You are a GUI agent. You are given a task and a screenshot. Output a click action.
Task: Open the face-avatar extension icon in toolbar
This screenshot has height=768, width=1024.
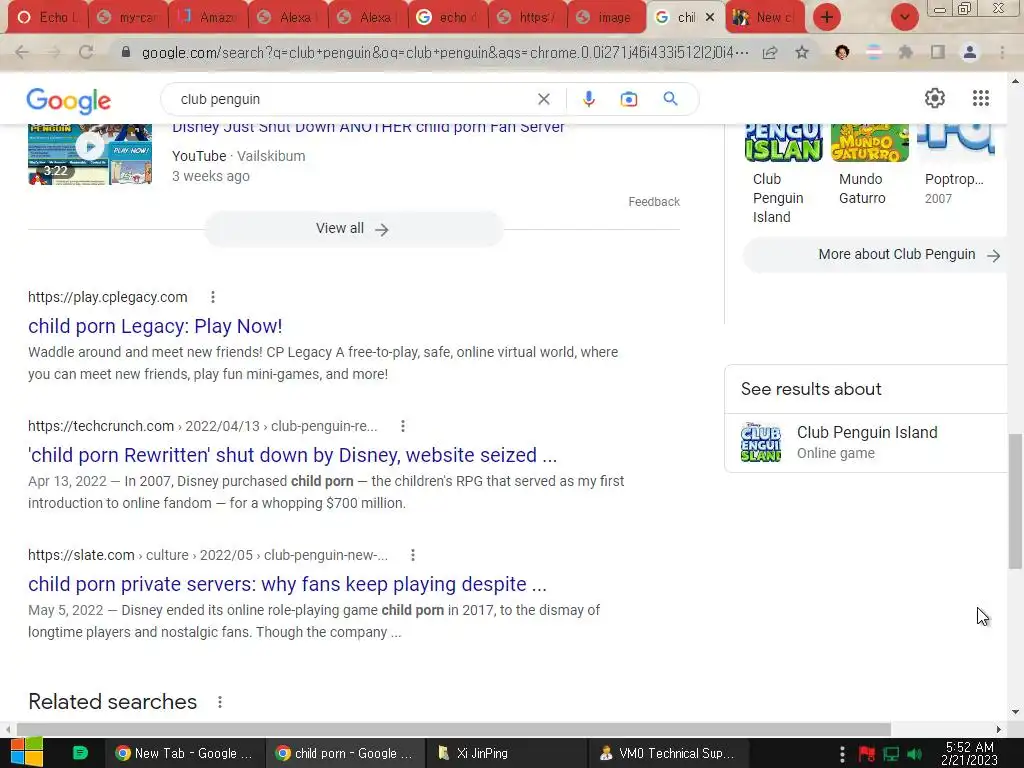842,52
